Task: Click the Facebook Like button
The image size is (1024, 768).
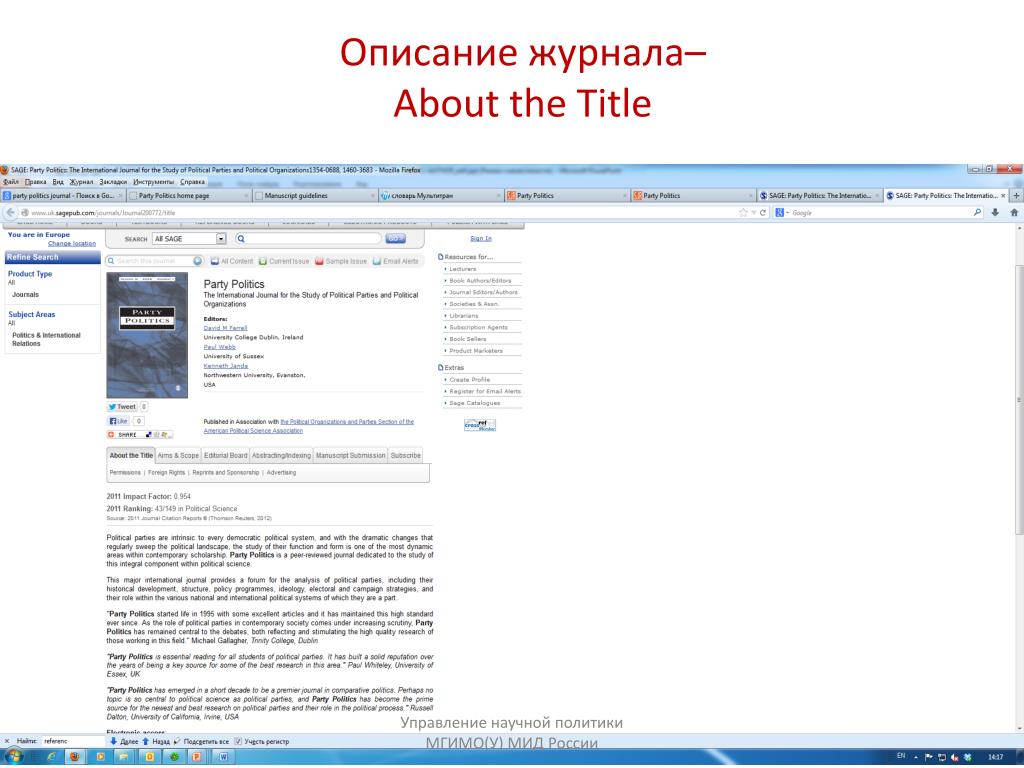Action: (x=118, y=421)
